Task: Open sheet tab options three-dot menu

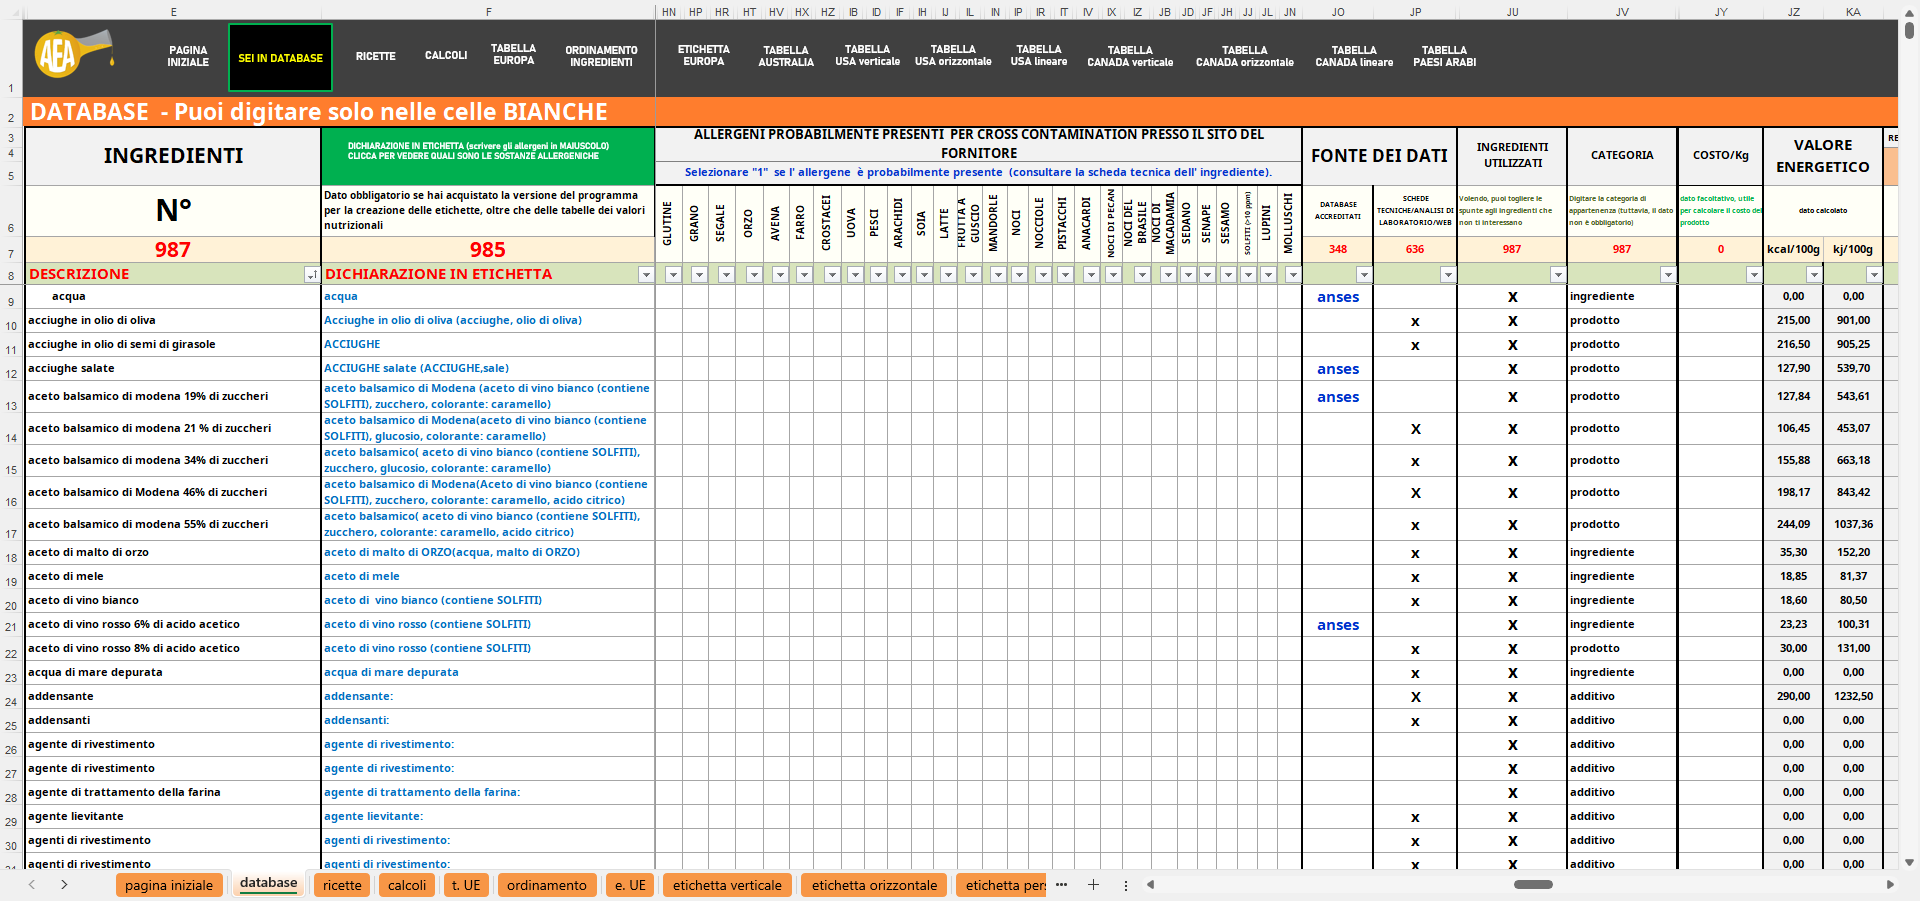Action: point(1126,885)
